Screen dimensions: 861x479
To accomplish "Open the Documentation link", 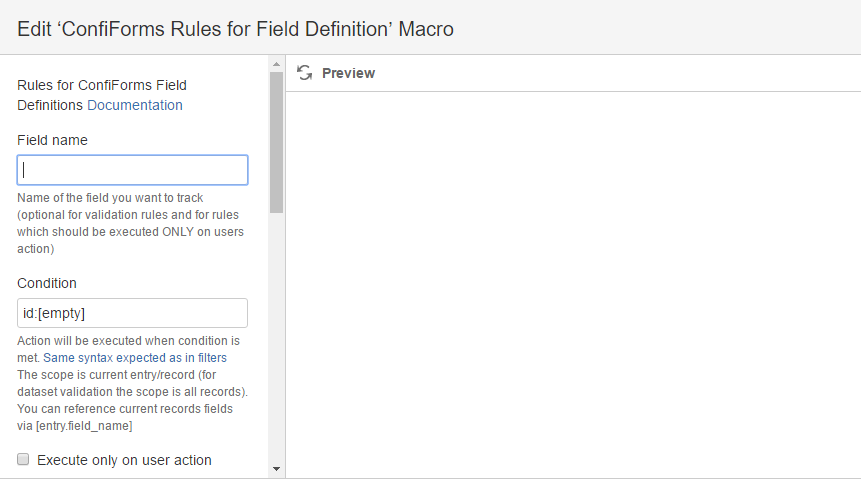I will [135, 105].
